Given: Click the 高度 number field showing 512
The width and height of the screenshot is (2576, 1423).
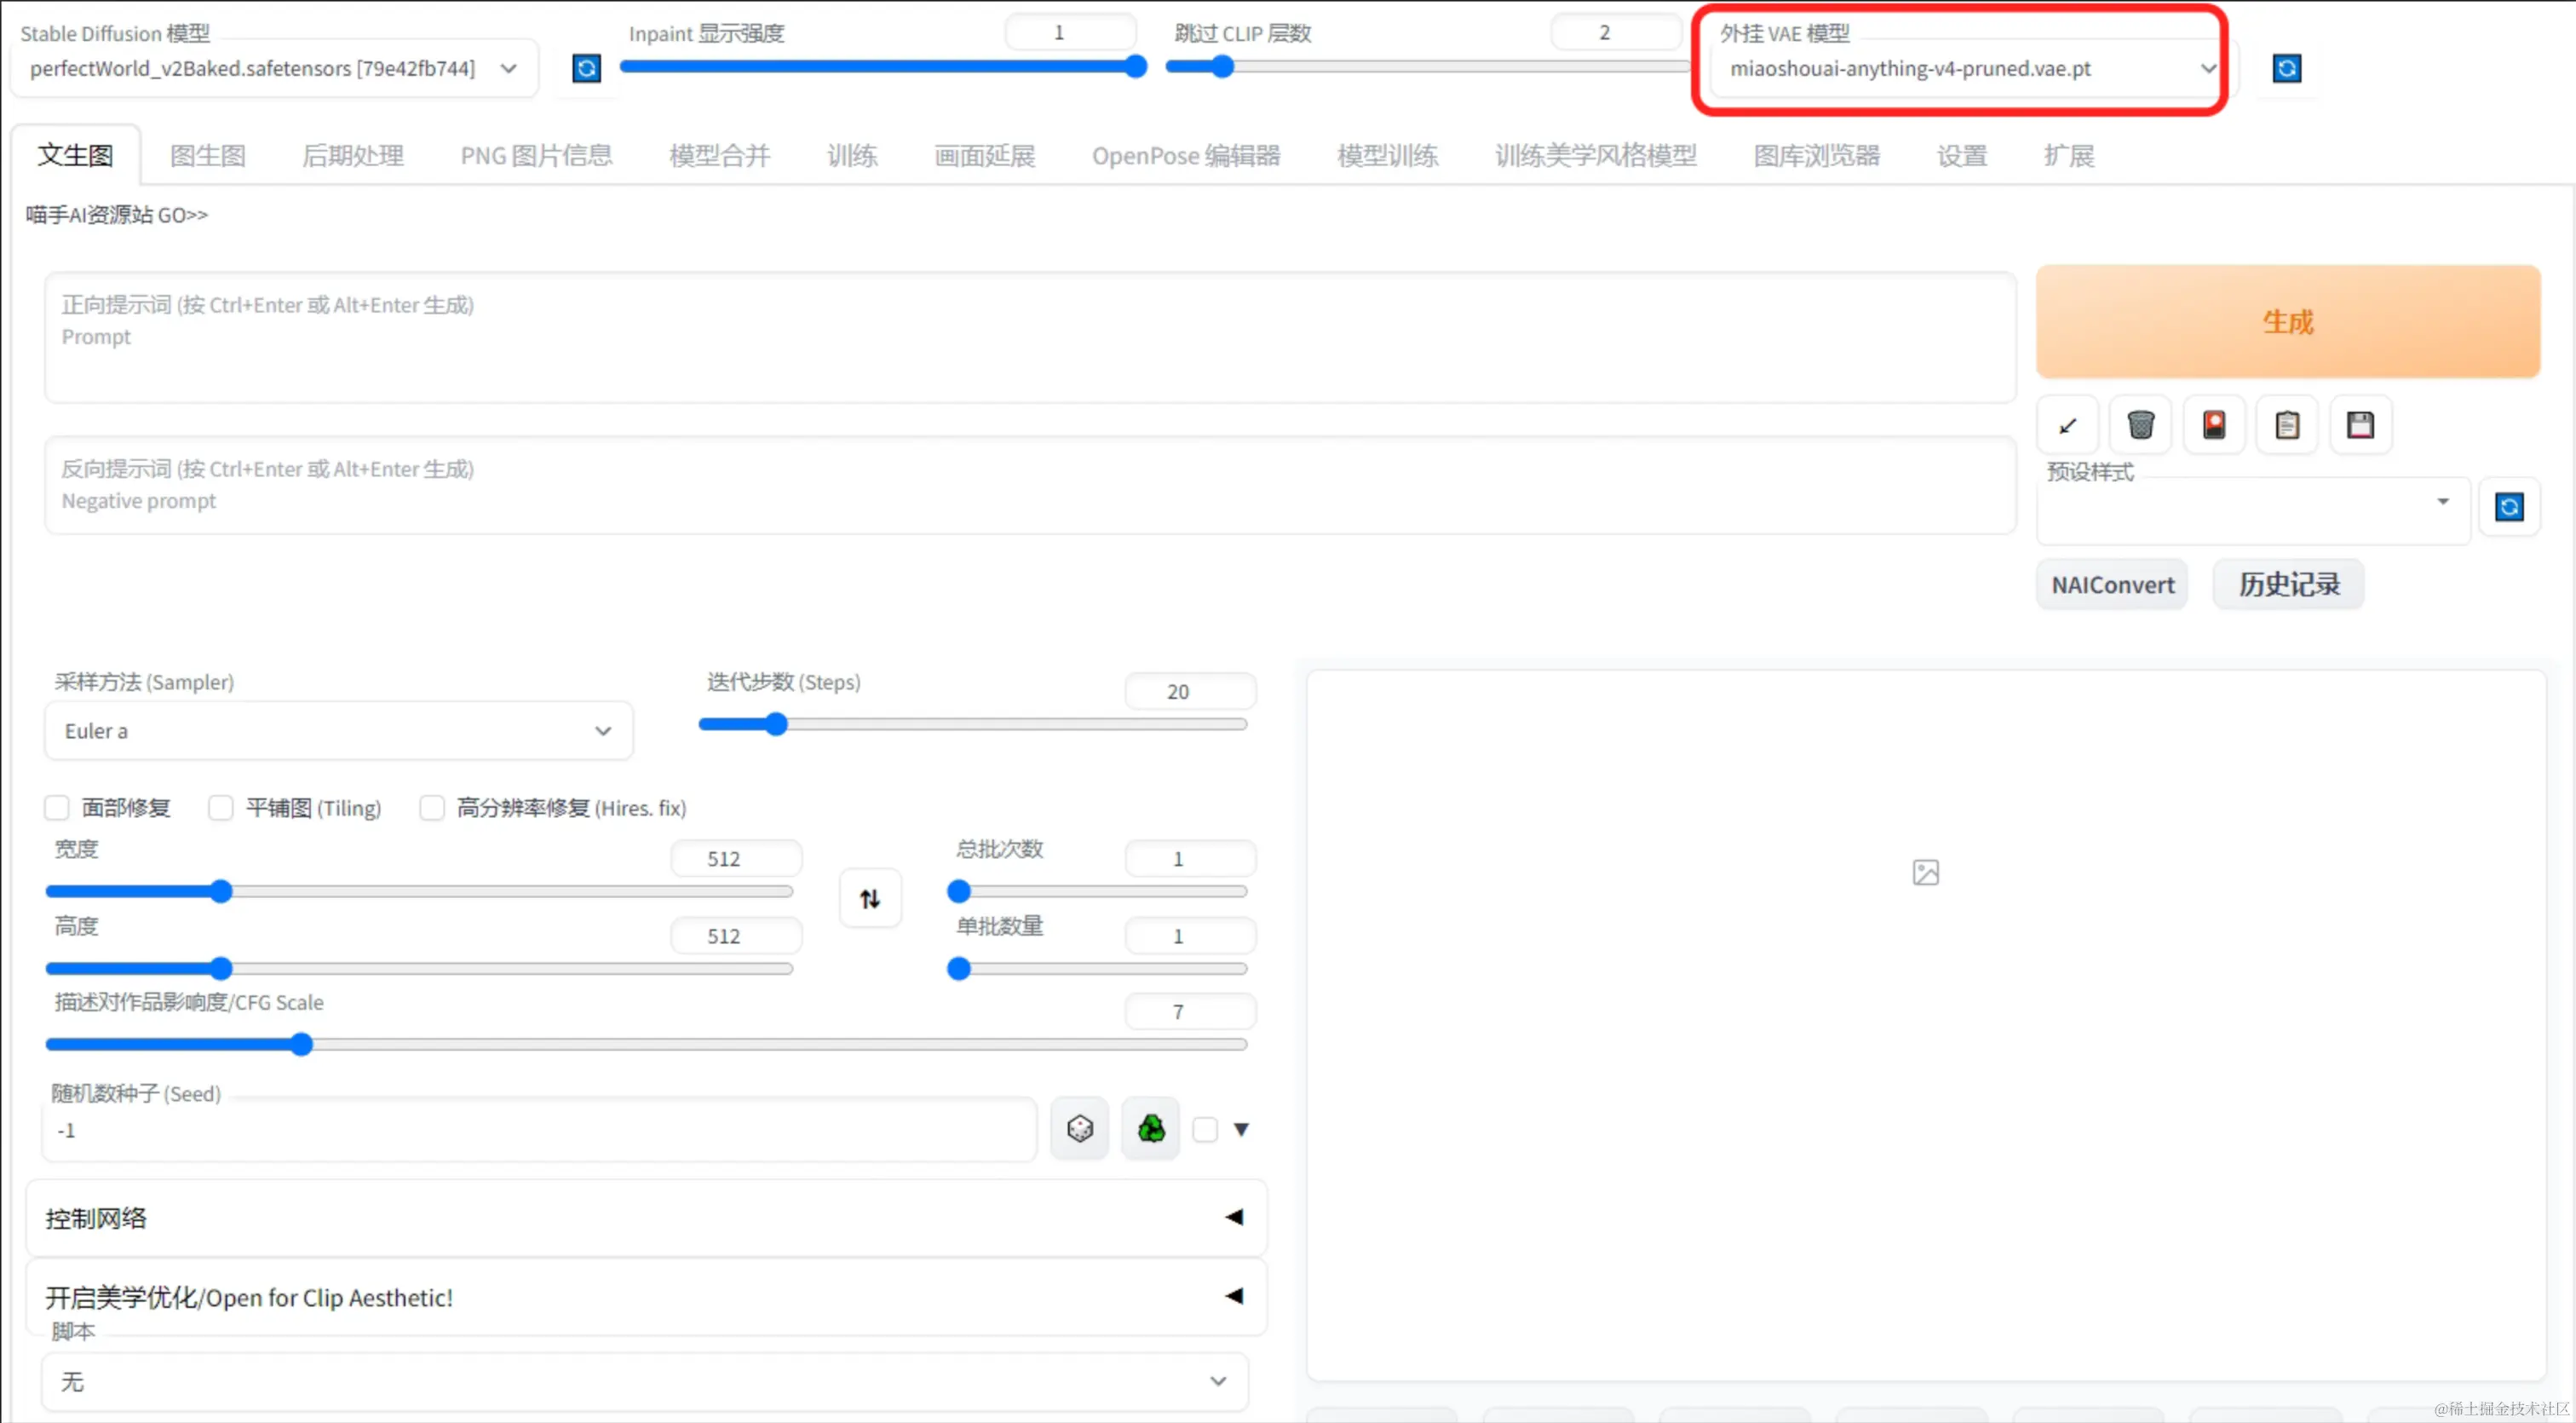Looking at the screenshot, I should tap(736, 936).
